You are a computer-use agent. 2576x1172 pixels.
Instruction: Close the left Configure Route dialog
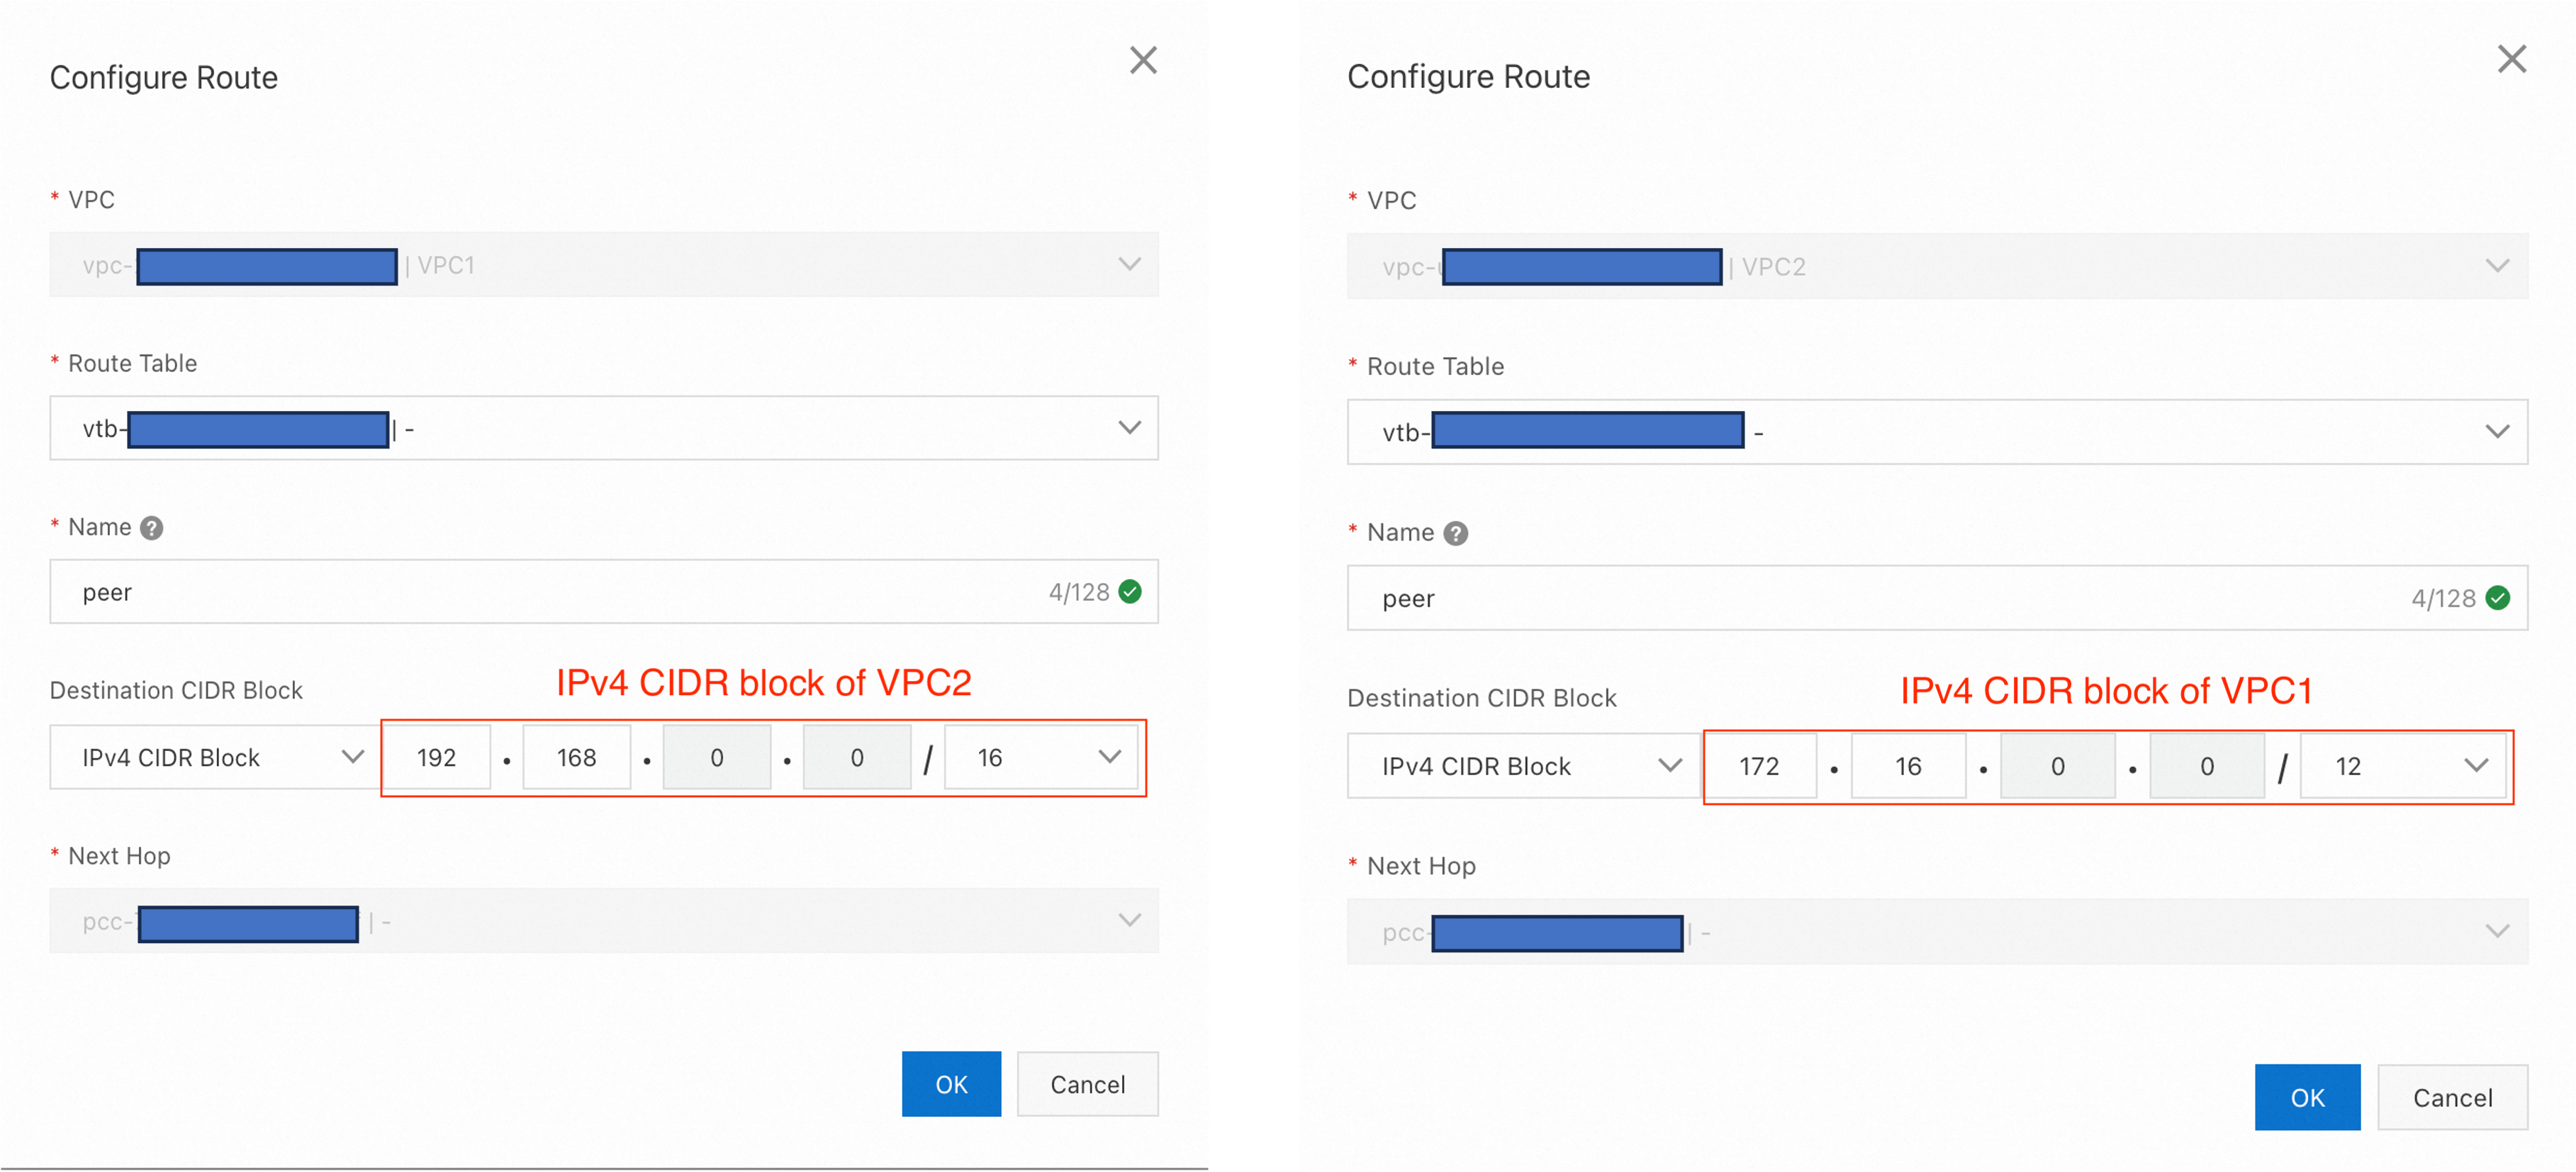(1143, 60)
